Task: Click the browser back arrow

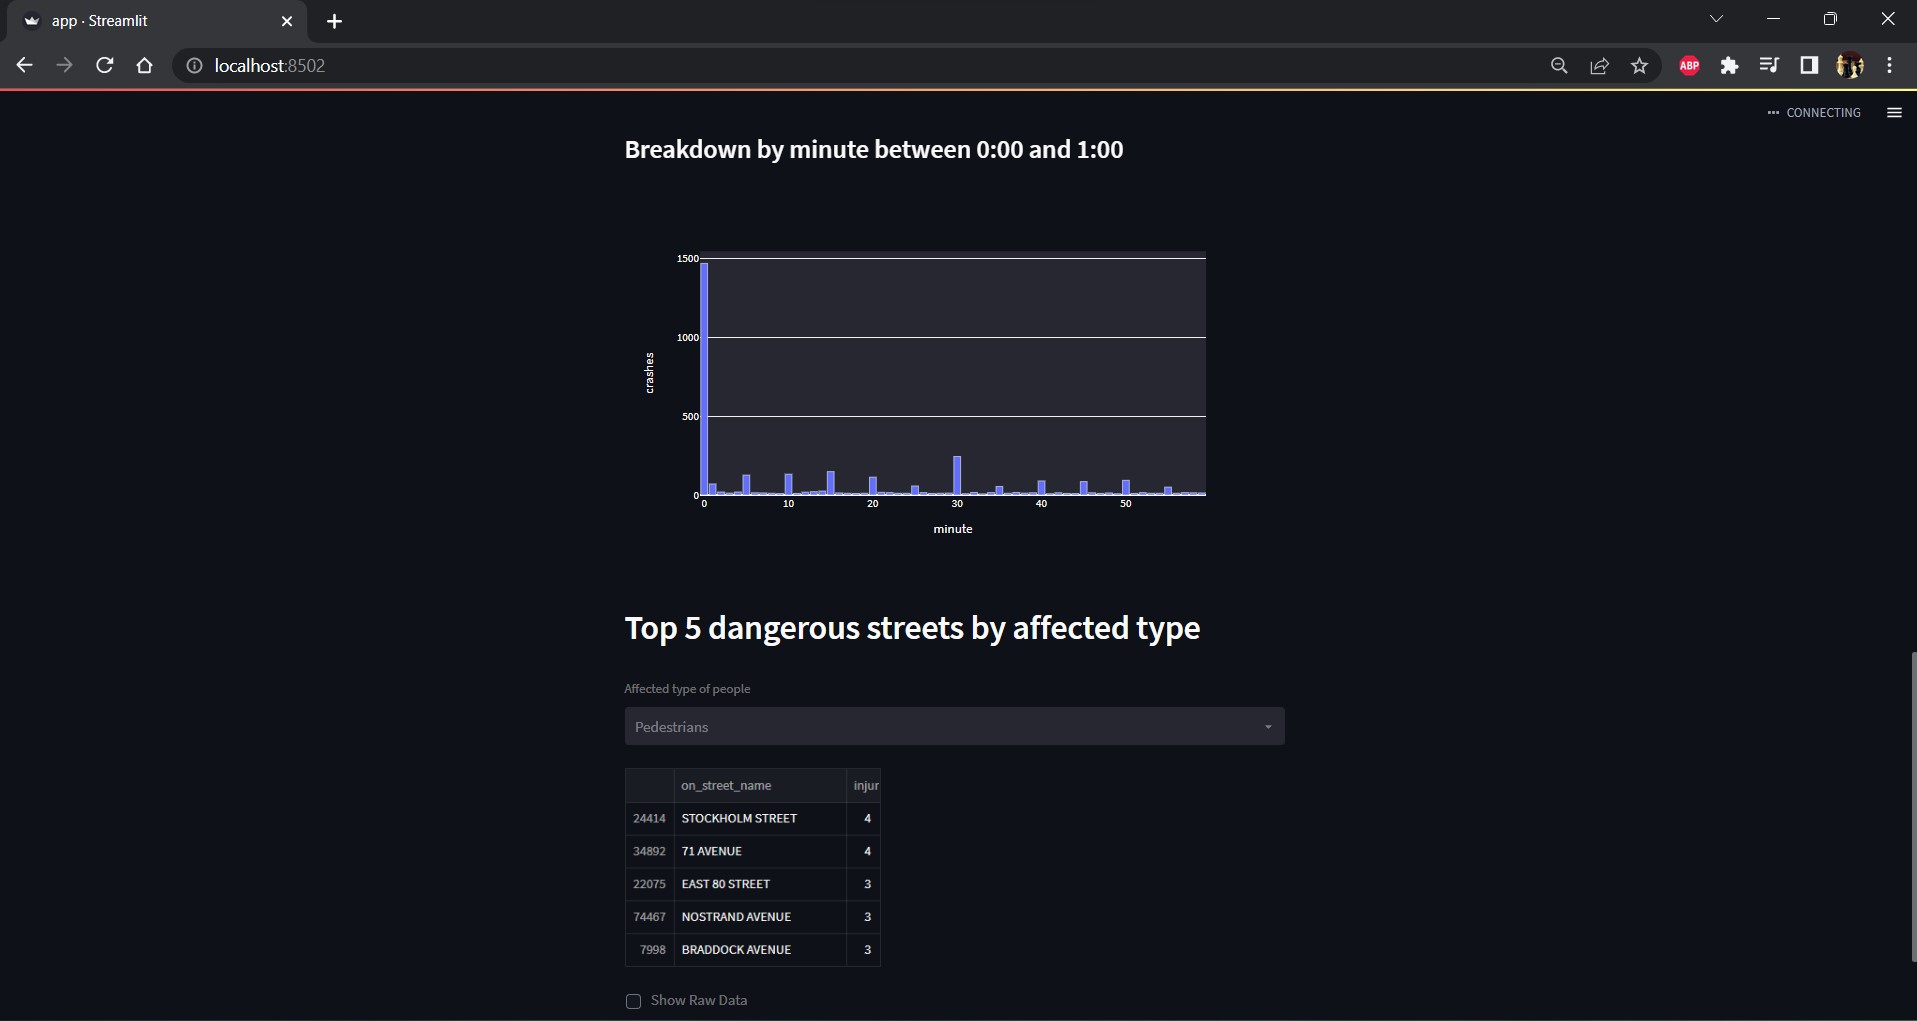Action: (25, 66)
